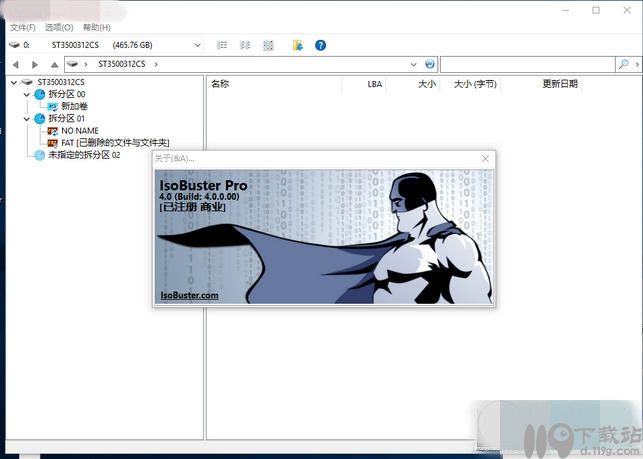Viewport: 643px width, 459px height.
Task: Click the deleted files FAT icon
Action: click(x=52, y=143)
